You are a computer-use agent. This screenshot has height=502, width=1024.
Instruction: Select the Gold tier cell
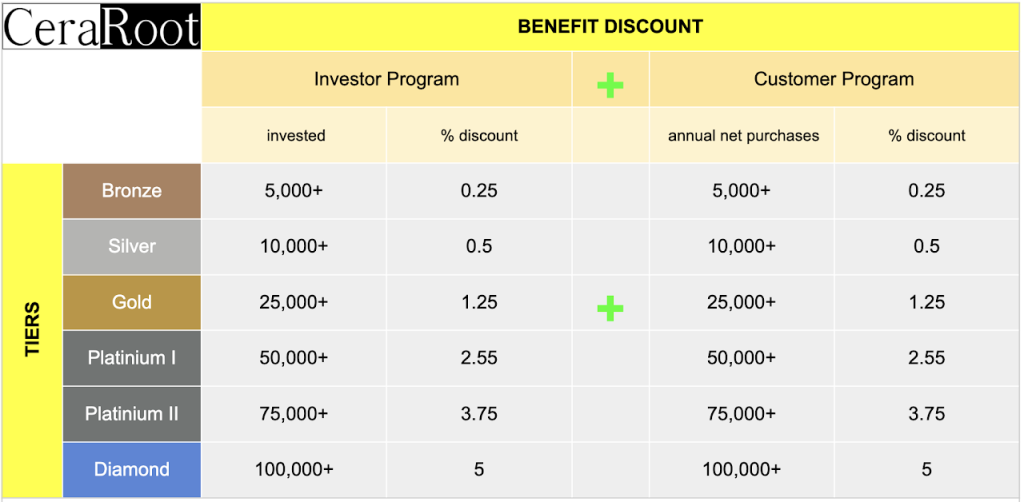coord(132,302)
